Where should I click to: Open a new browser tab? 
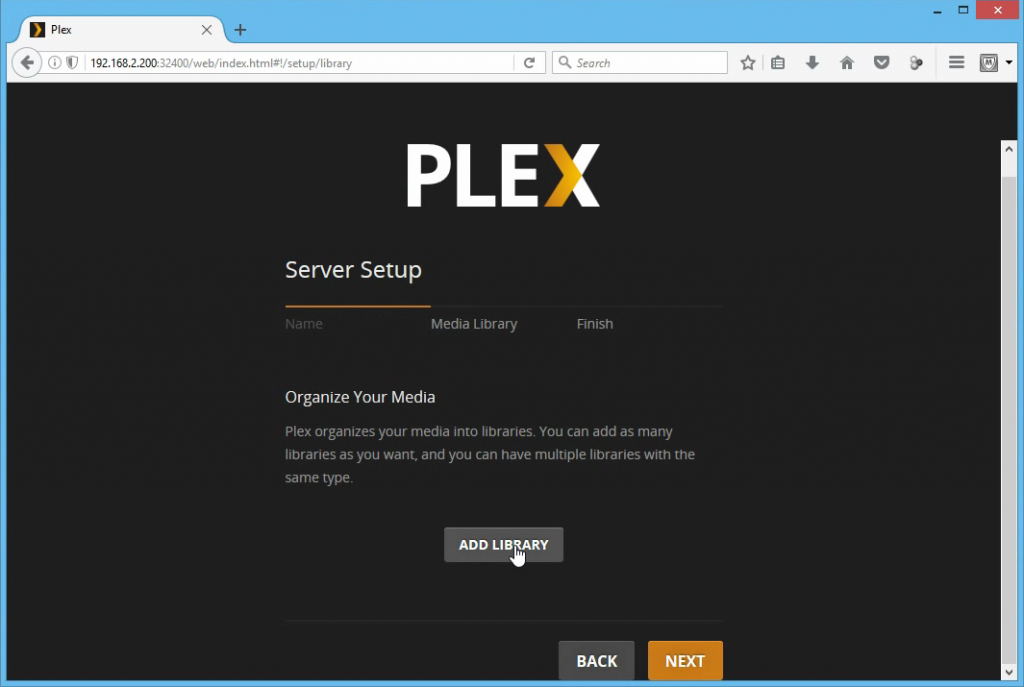tap(240, 30)
